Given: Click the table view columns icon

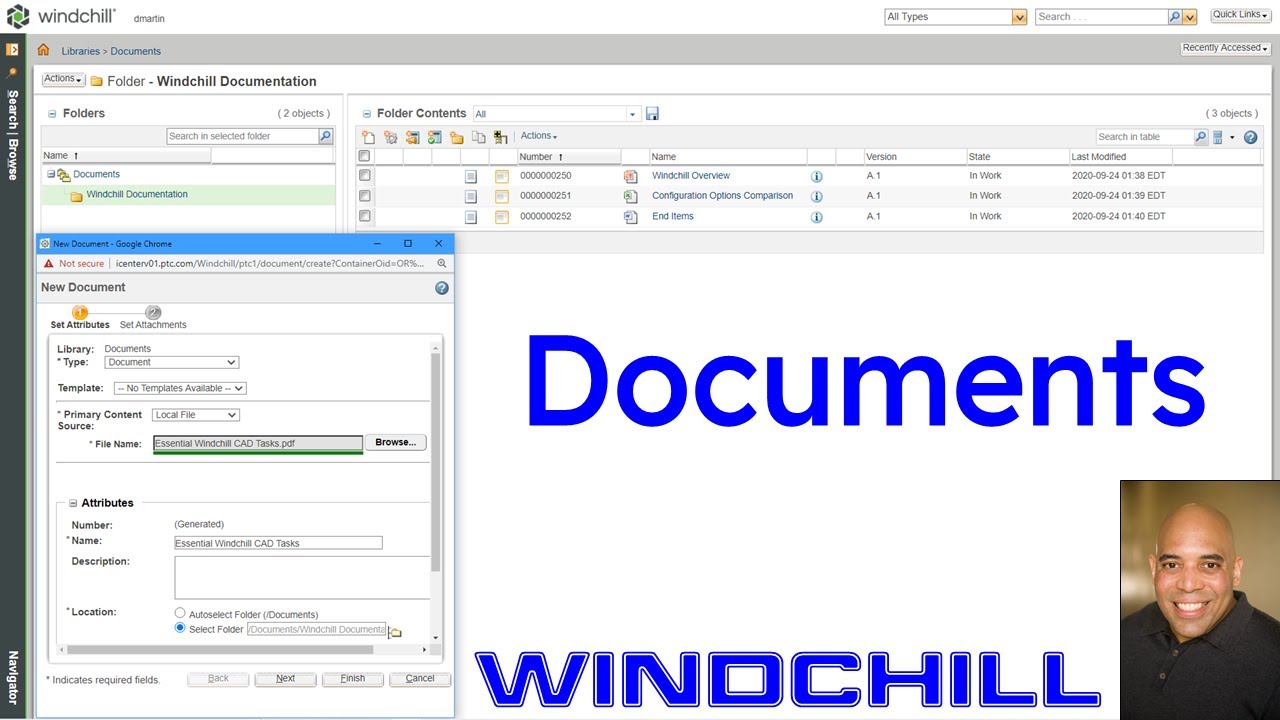Looking at the screenshot, I should pyautogui.click(x=1218, y=137).
